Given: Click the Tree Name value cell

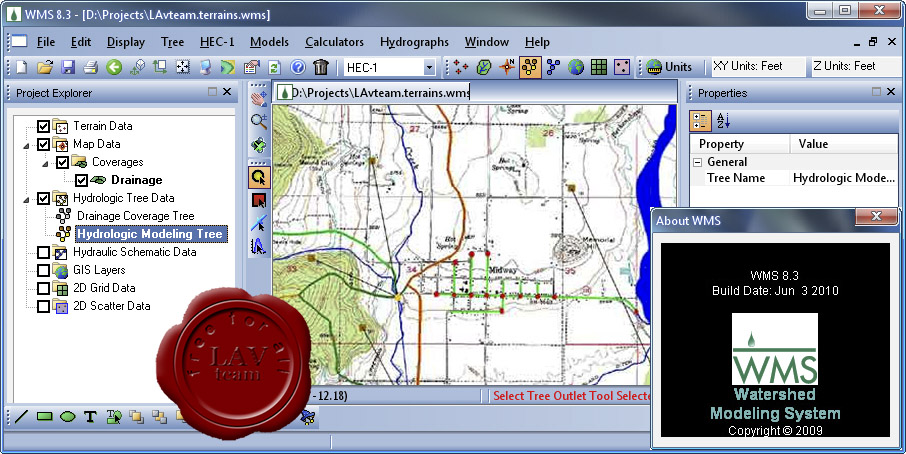Looking at the screenshot, I should (x=844, y=178).
